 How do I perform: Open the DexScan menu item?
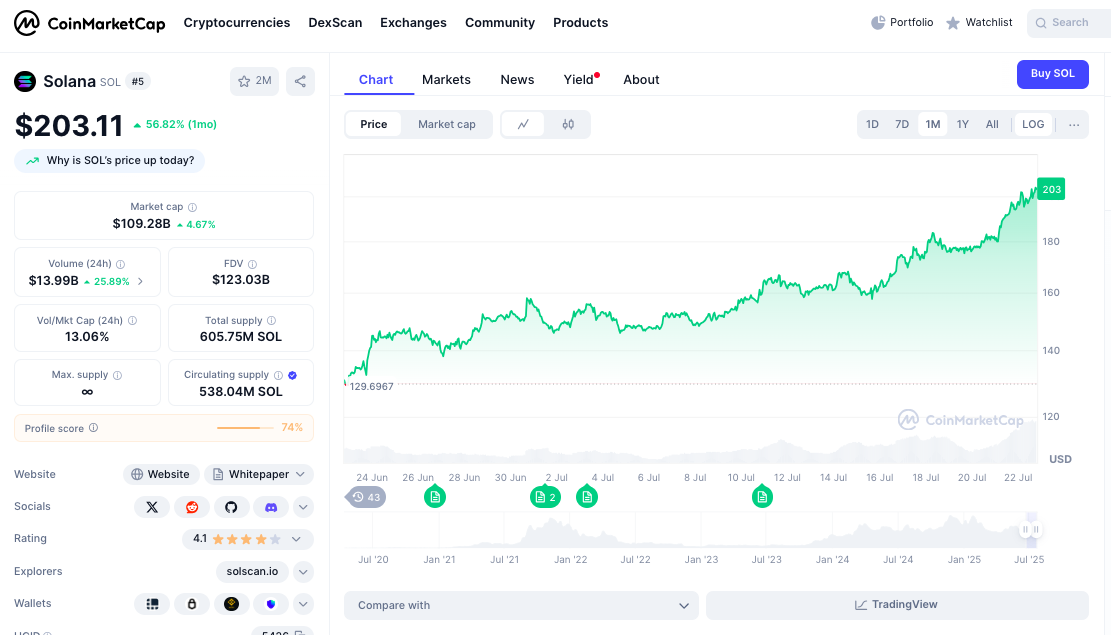335,22
